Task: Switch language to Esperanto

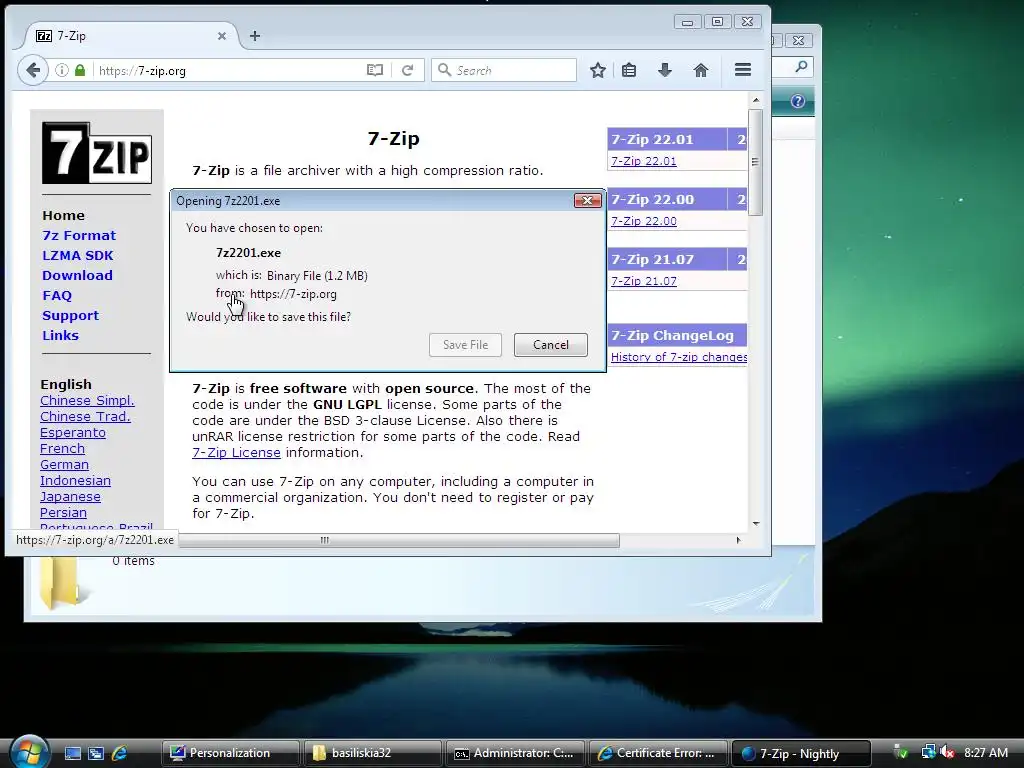Action: [x=72, y=432]
